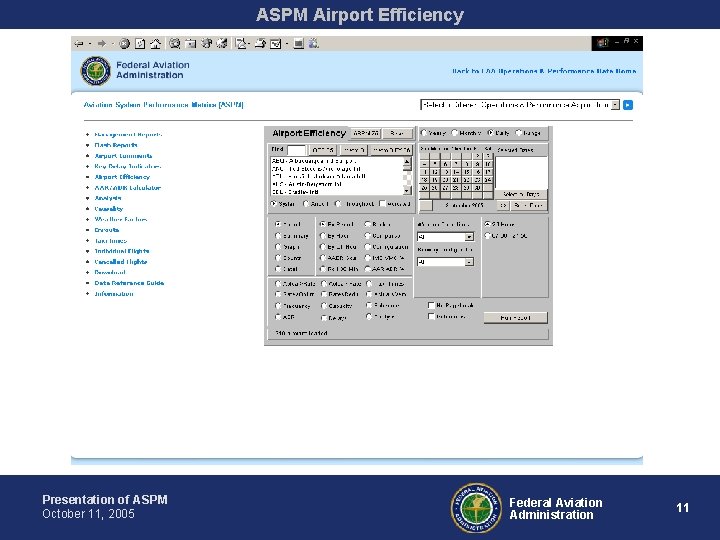Viewport: 720px width, 540px height.
Task: Click the FAA seal logo in the page header
Action: 96,71
